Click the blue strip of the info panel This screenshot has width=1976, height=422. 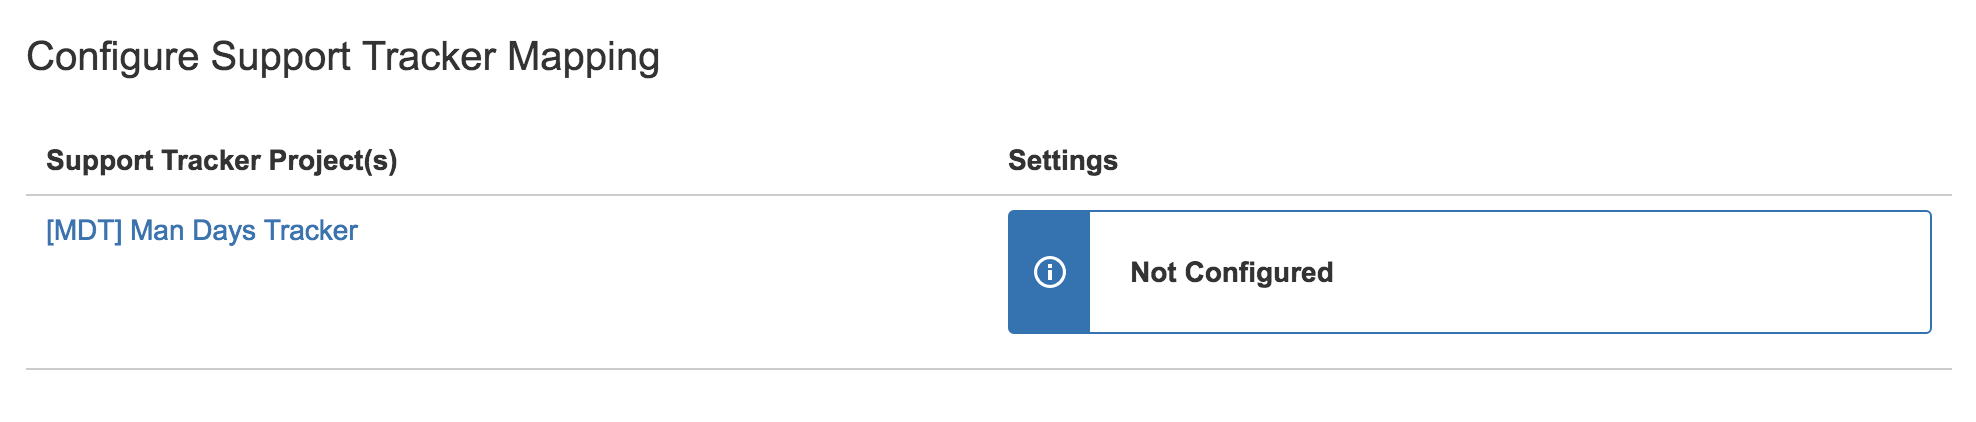pos(1049,310)
